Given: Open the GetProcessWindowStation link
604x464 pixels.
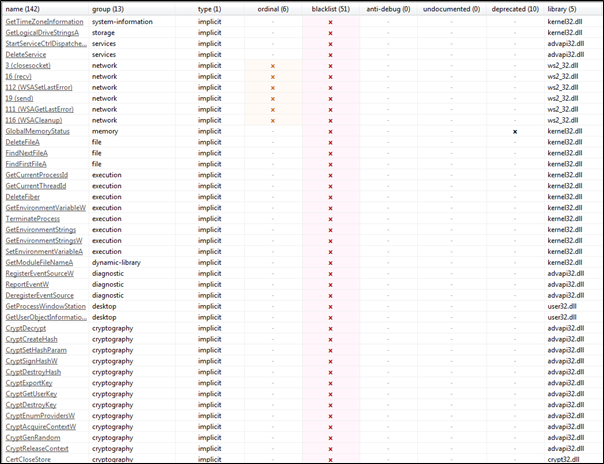Looking at the screenshot, I should [x=46, y=307].
